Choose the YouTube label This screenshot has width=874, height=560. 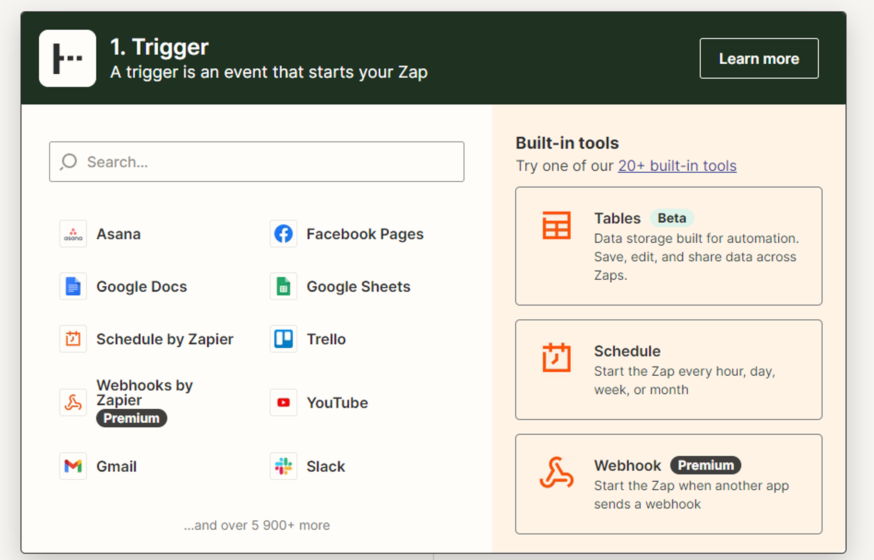click(x=337, y=402)
